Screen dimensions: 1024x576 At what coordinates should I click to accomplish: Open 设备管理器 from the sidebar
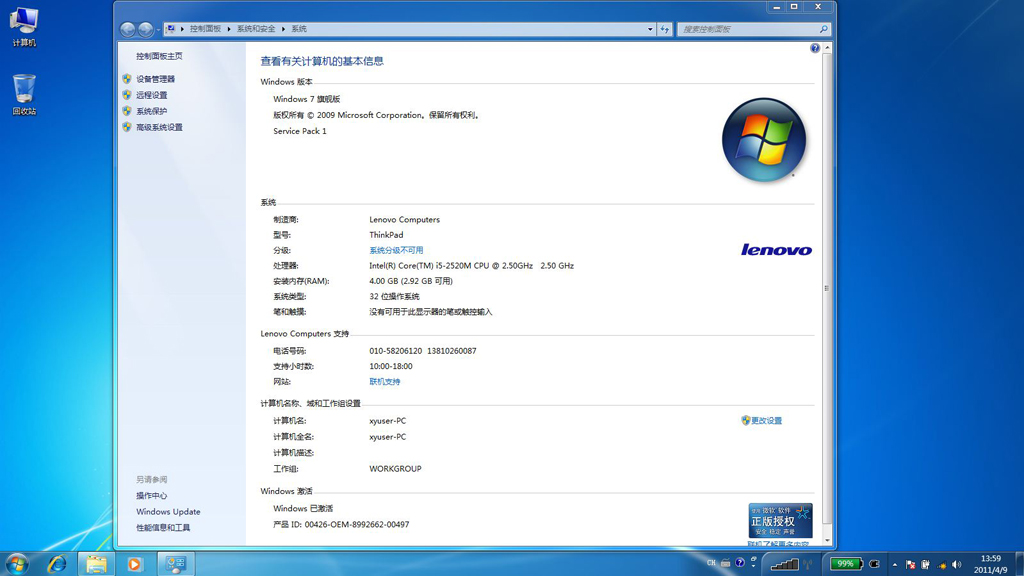pyautogui.click(x=155, y=79)
